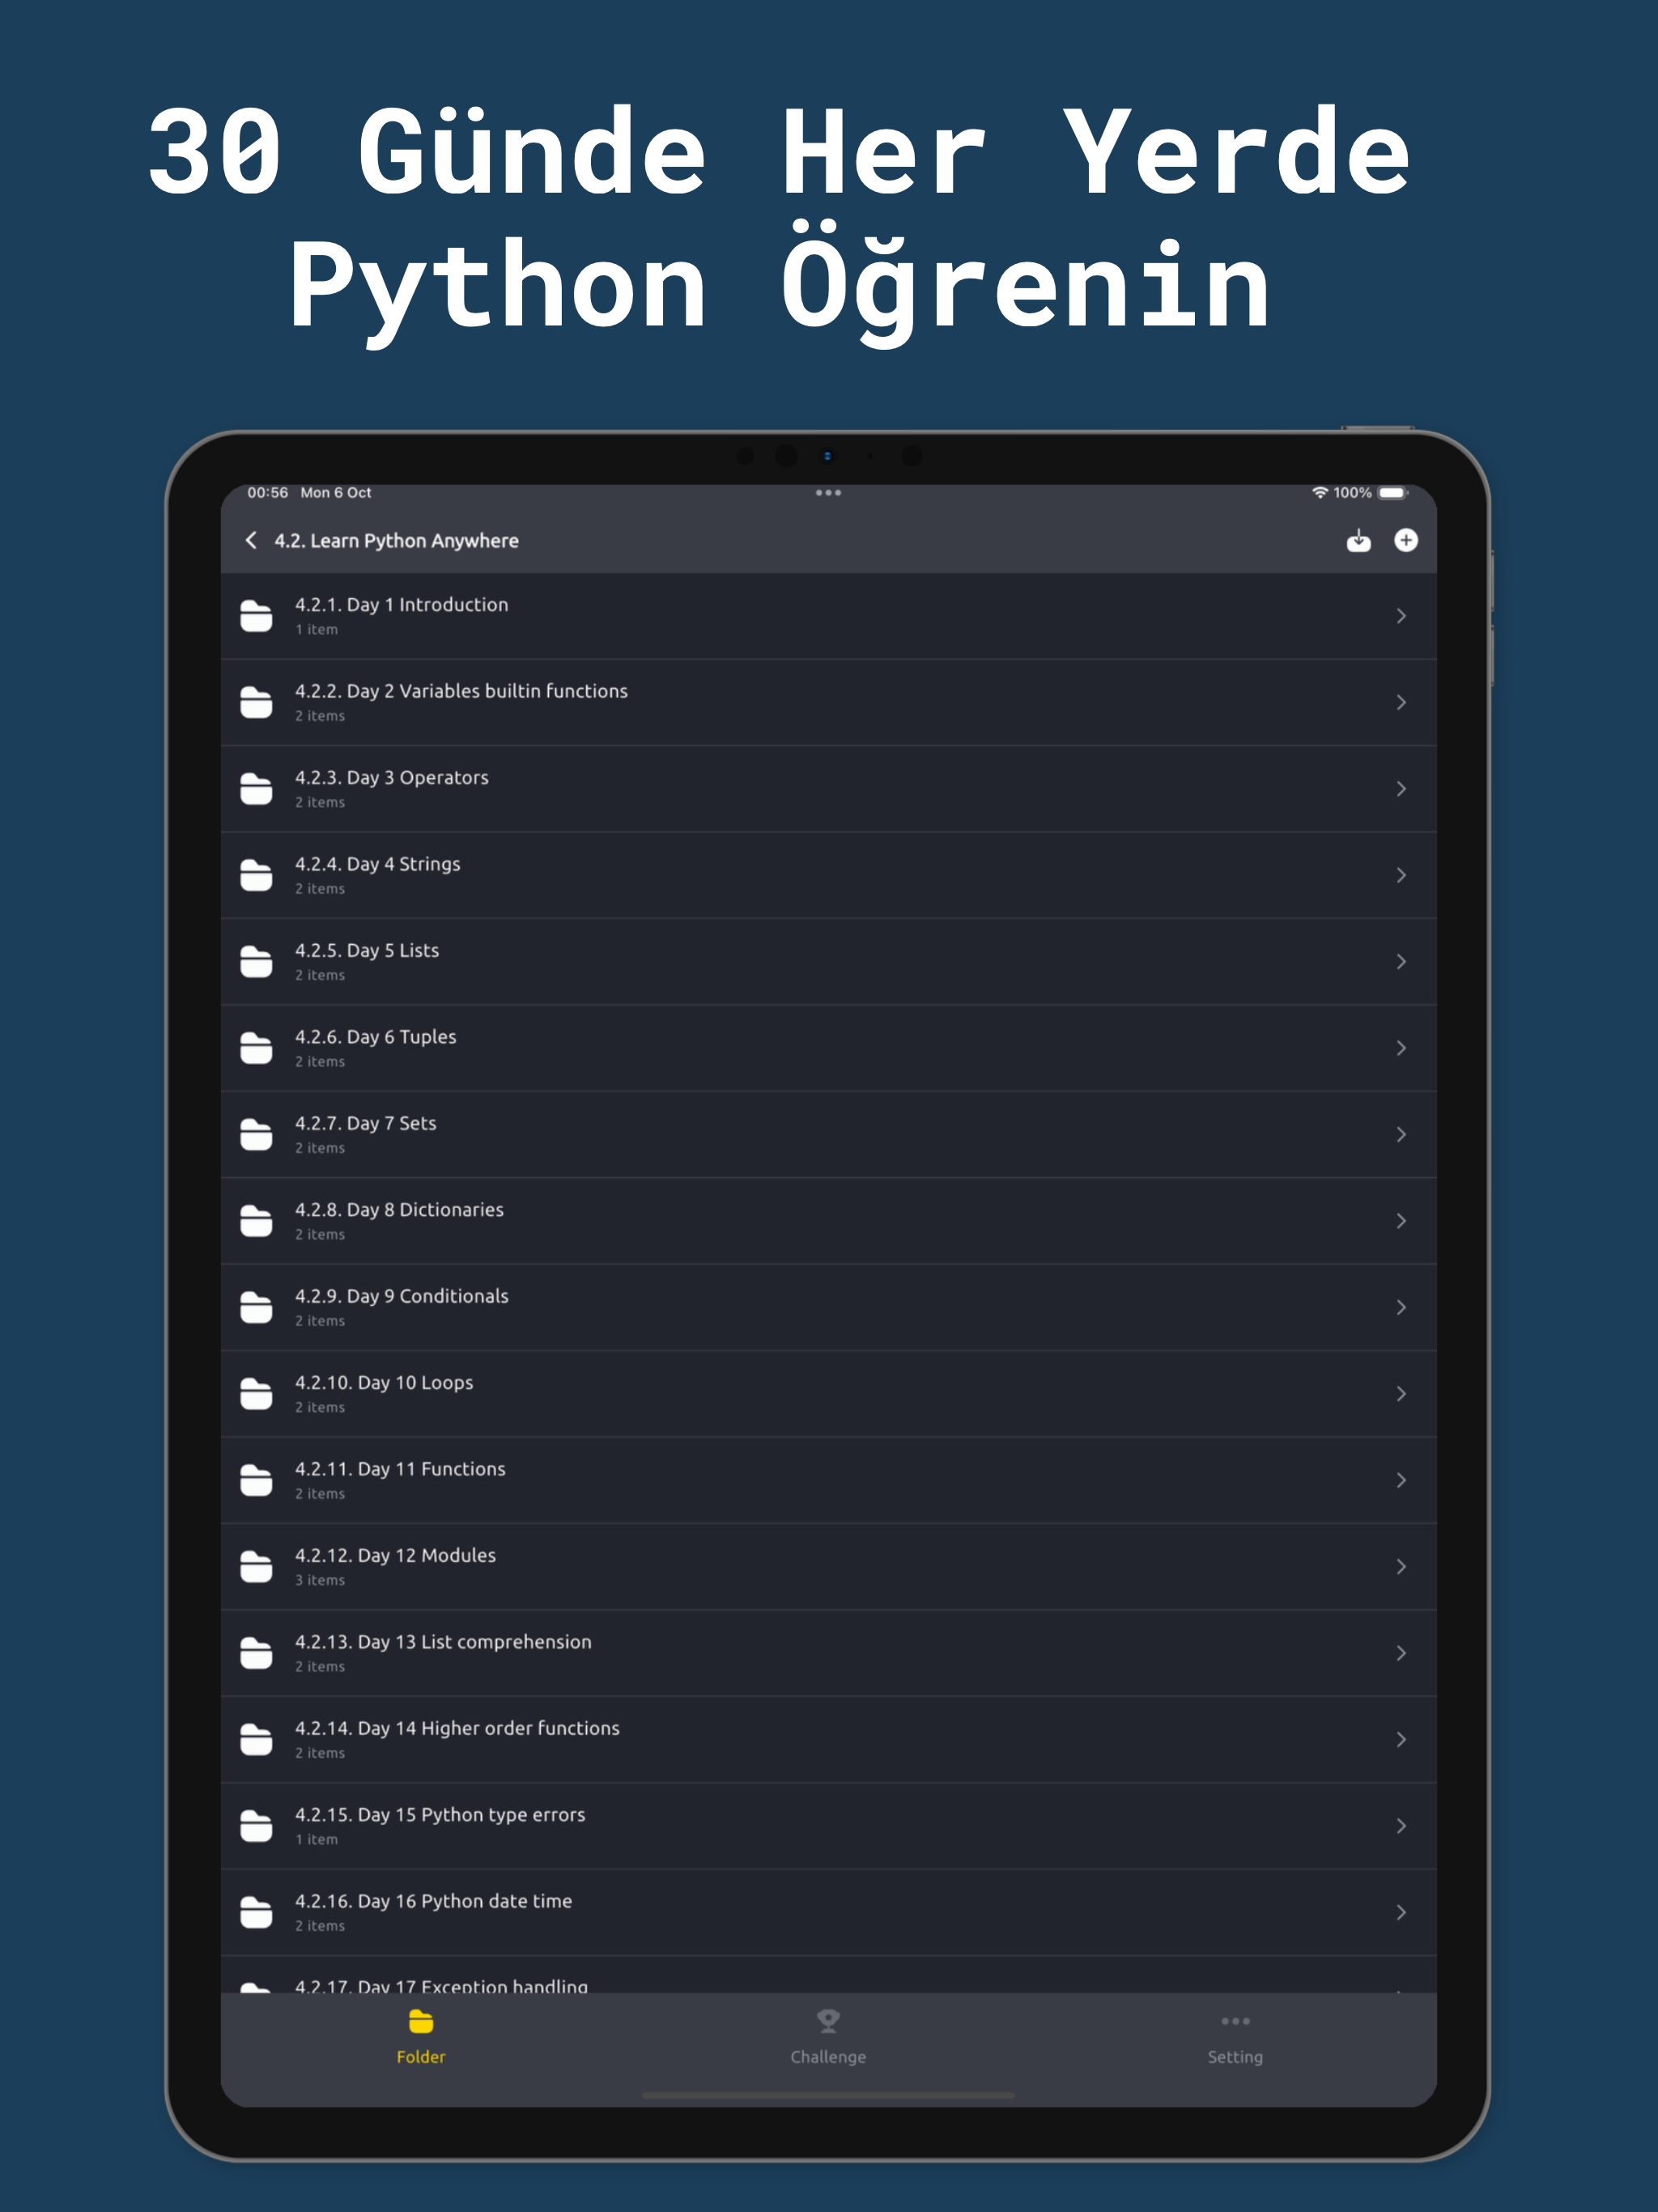
Task: Tap the Setting tab label
Action: (x=1235, y=2057)
